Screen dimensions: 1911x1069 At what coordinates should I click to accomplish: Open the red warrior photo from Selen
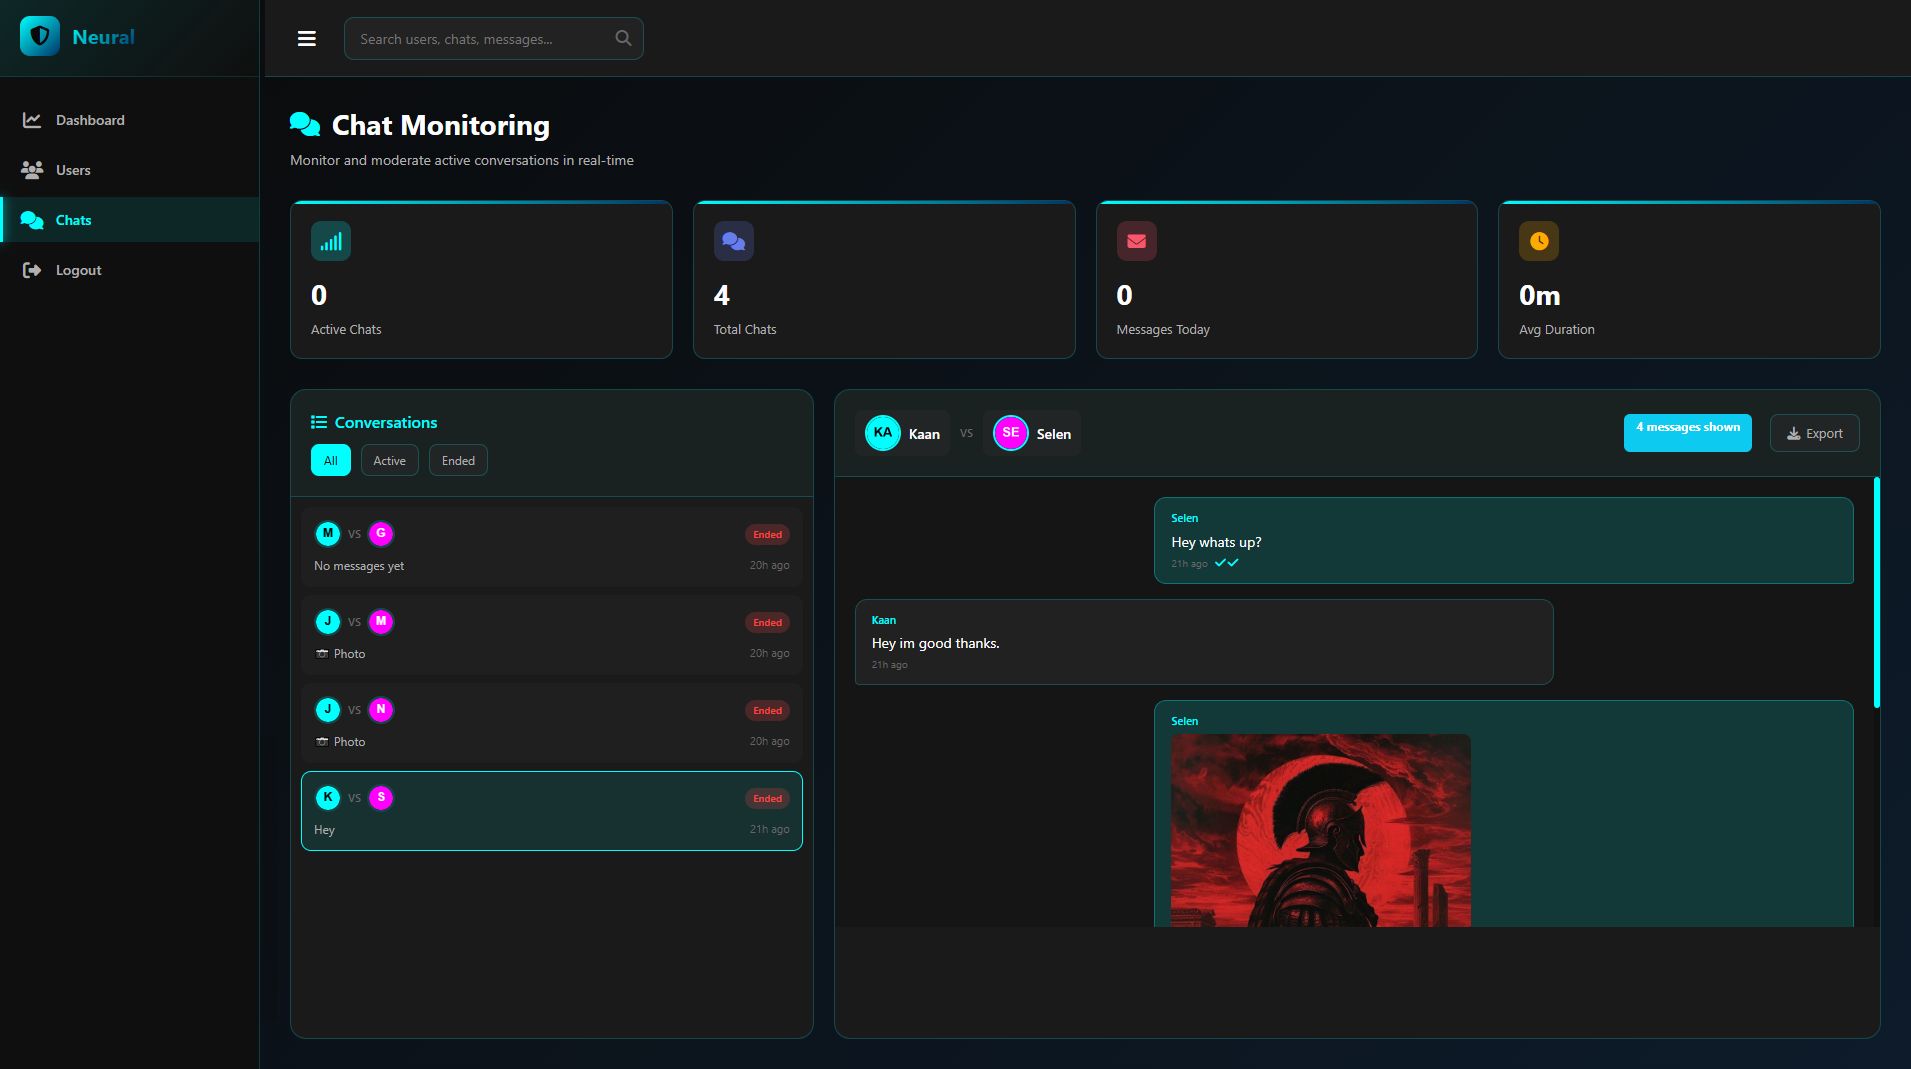point(1321,830)
